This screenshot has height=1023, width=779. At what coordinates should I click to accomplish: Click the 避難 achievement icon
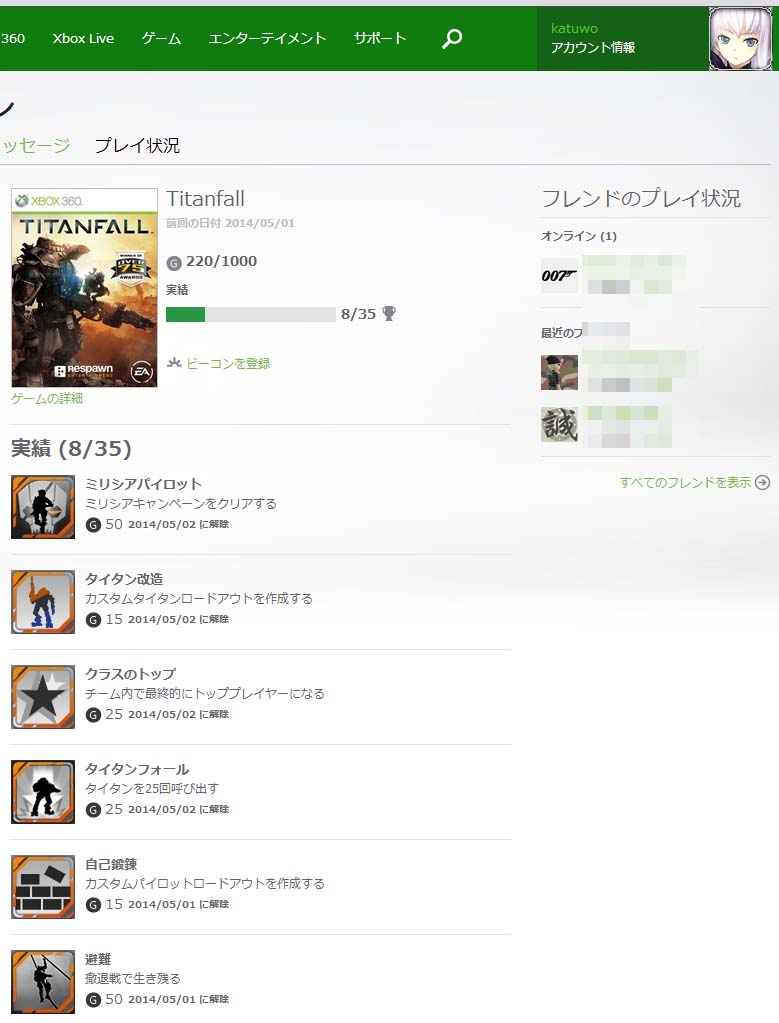tap(43, 982)
